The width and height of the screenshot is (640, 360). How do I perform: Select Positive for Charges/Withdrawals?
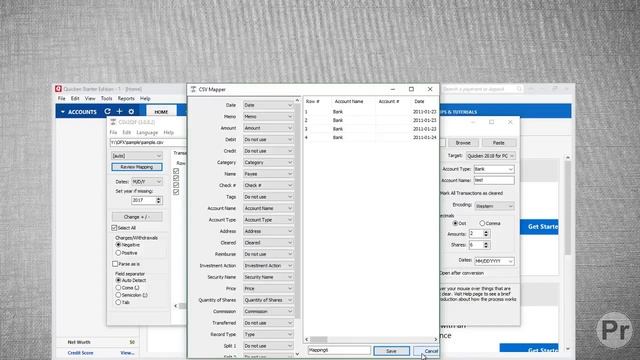point(118,253)
